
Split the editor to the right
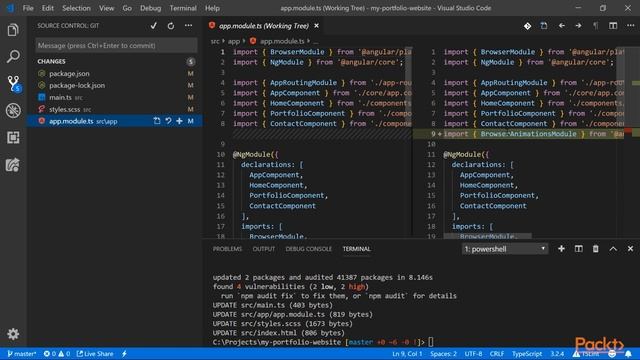pos(613,26)
